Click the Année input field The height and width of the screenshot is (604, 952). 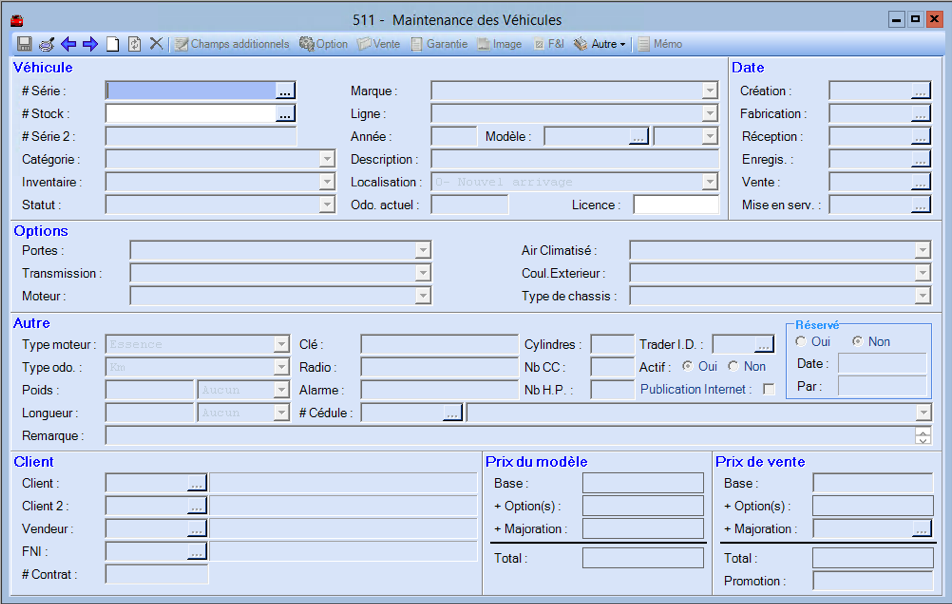tap(454, 137)
